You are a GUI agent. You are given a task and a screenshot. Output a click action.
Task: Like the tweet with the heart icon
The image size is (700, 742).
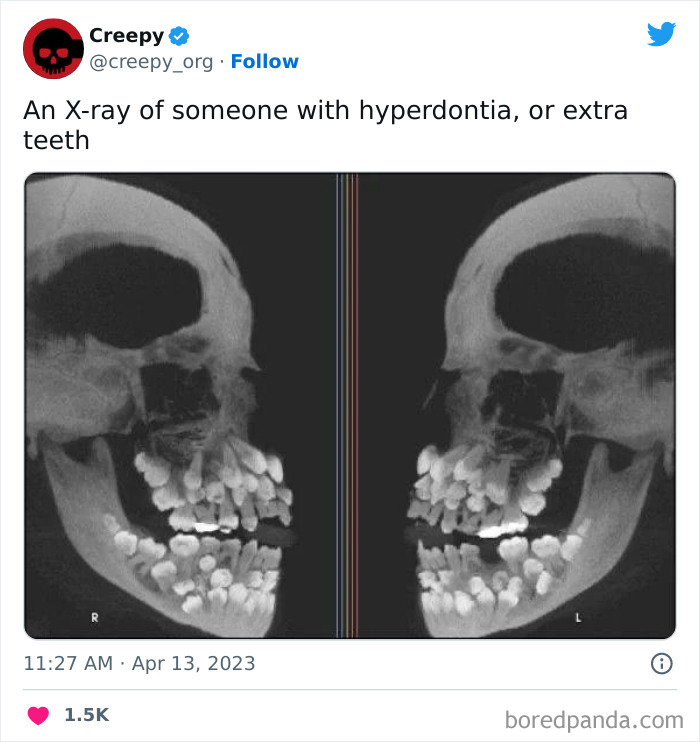coord(38,715)
